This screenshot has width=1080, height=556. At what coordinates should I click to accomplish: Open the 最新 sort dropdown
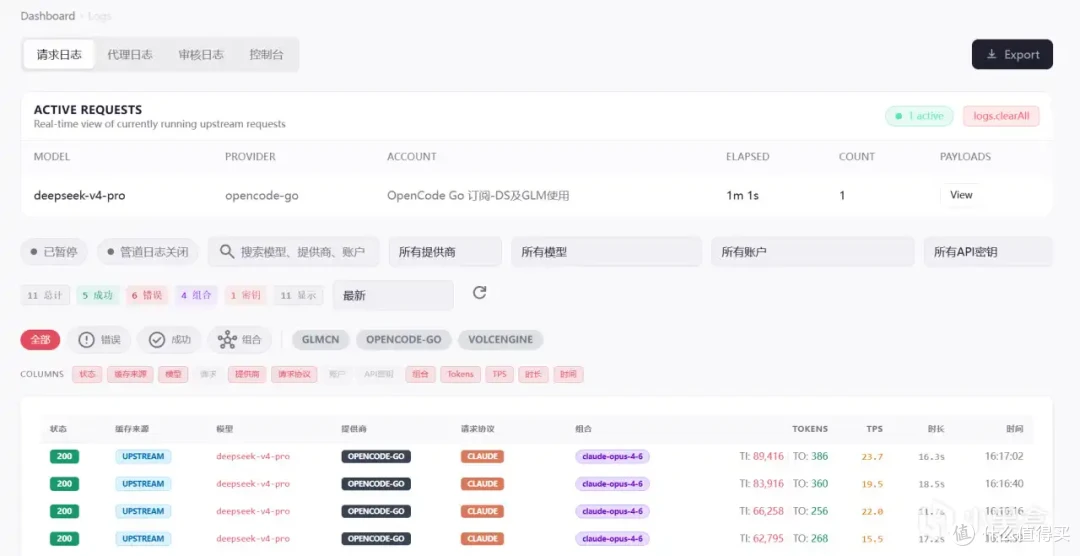point(393,296)
